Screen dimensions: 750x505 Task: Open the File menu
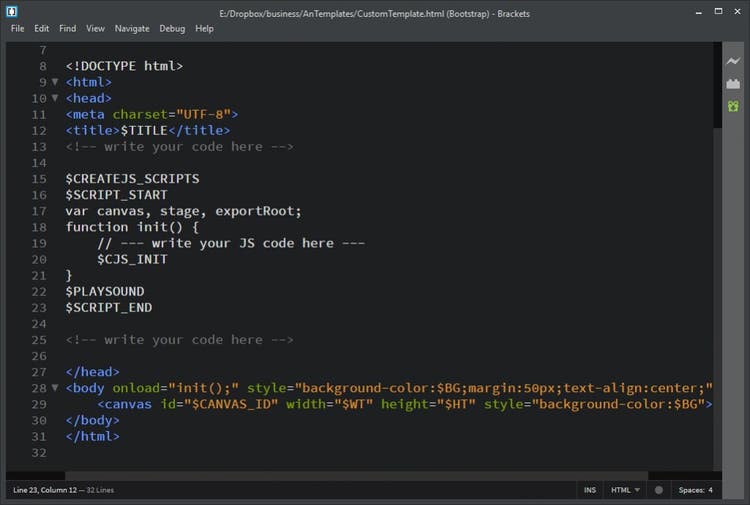[x=18, y=29]
